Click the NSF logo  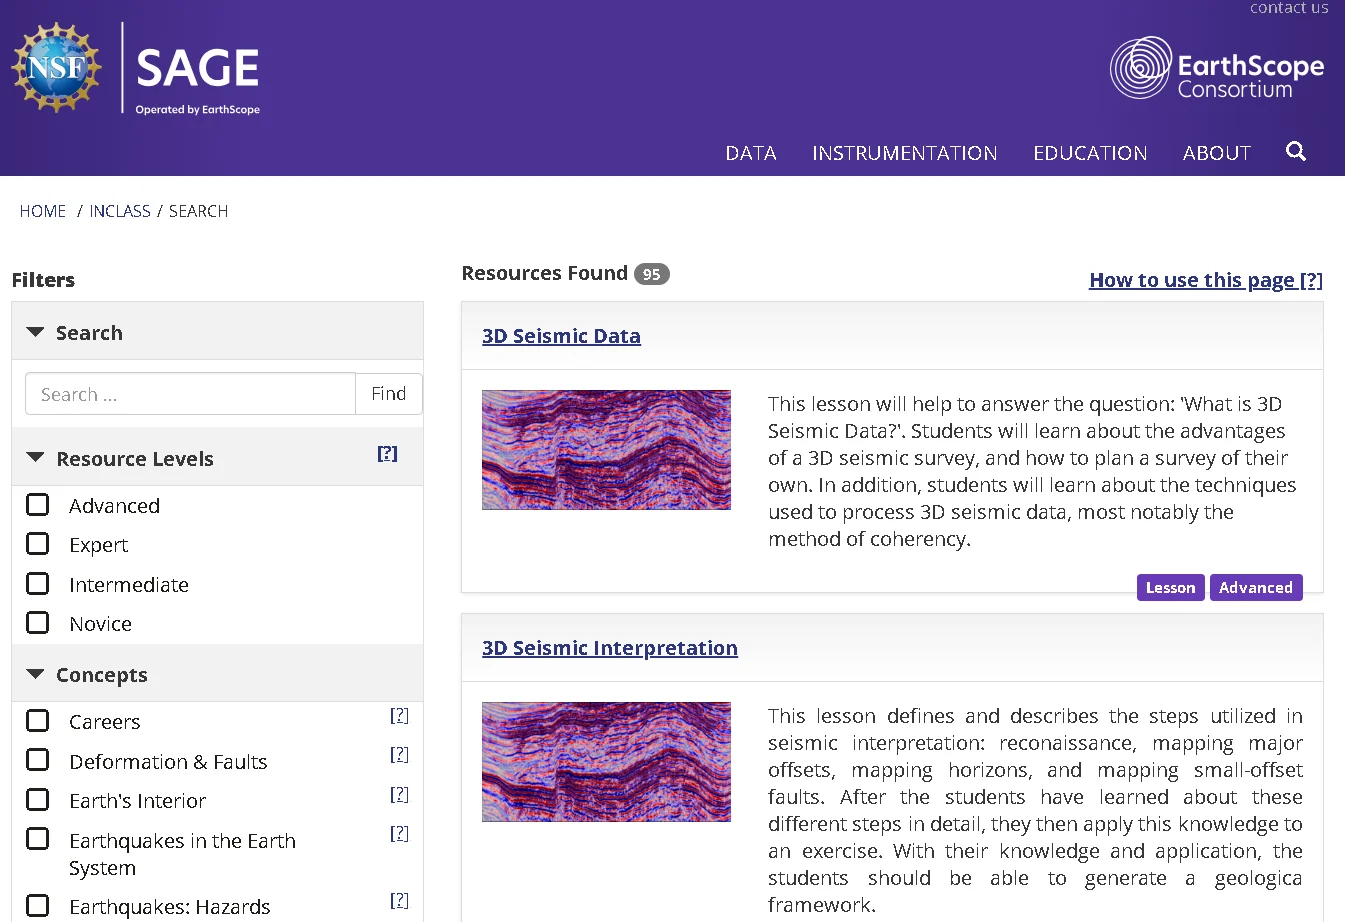[55, 67]
